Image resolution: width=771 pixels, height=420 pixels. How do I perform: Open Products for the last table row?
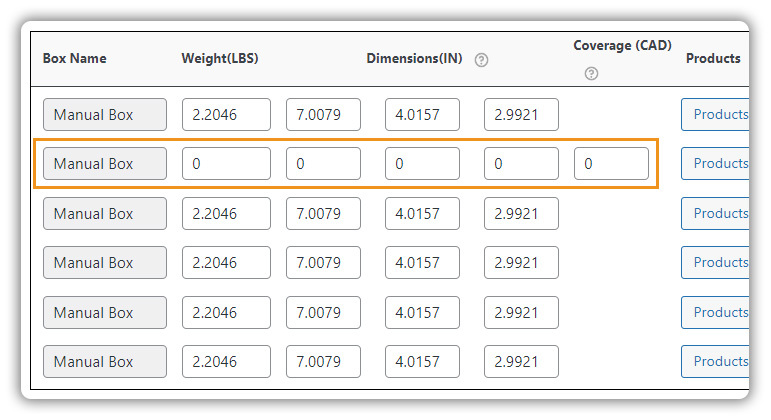715,361
